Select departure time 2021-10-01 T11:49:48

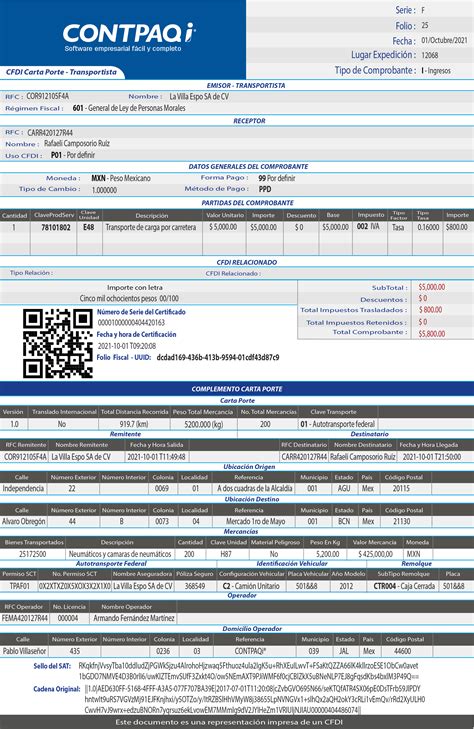(156, 457)
